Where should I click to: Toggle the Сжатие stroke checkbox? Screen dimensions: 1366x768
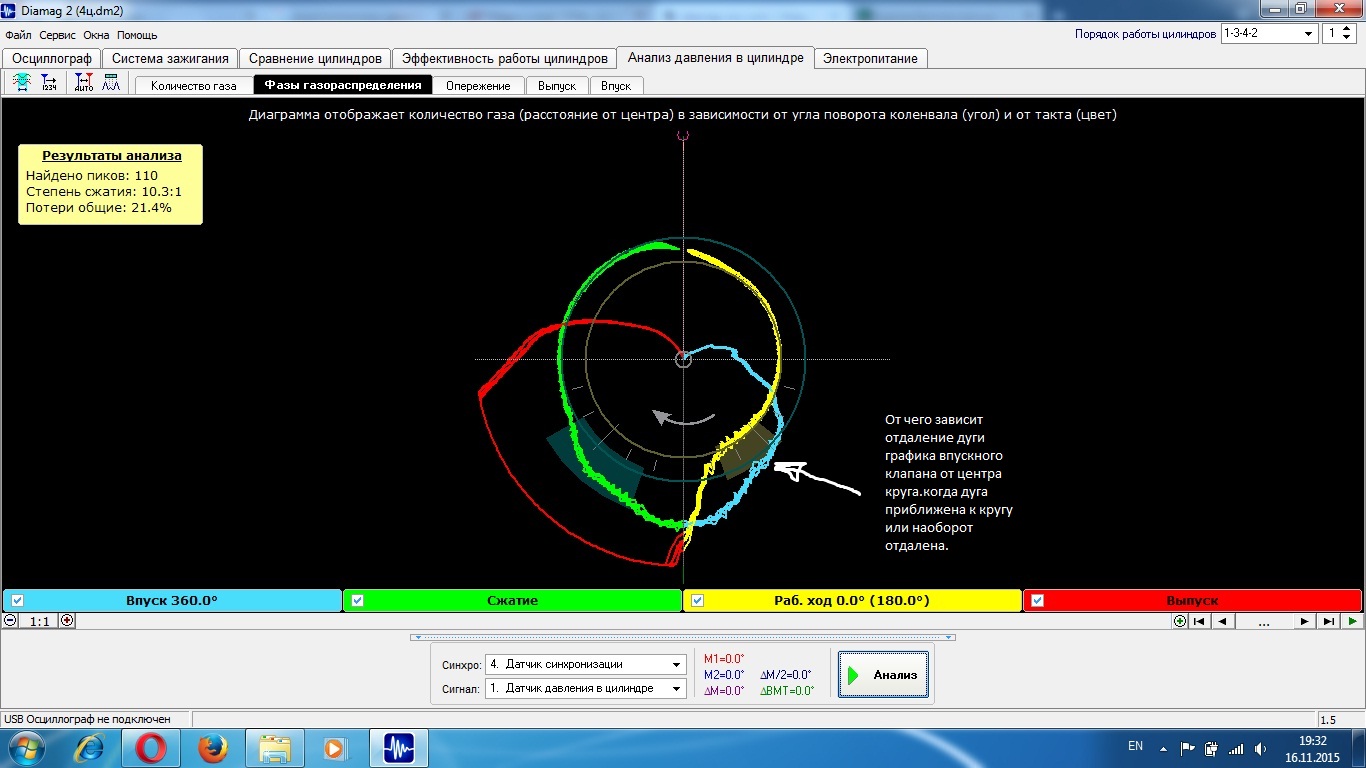pyautogui.click(x=357, y=600)
